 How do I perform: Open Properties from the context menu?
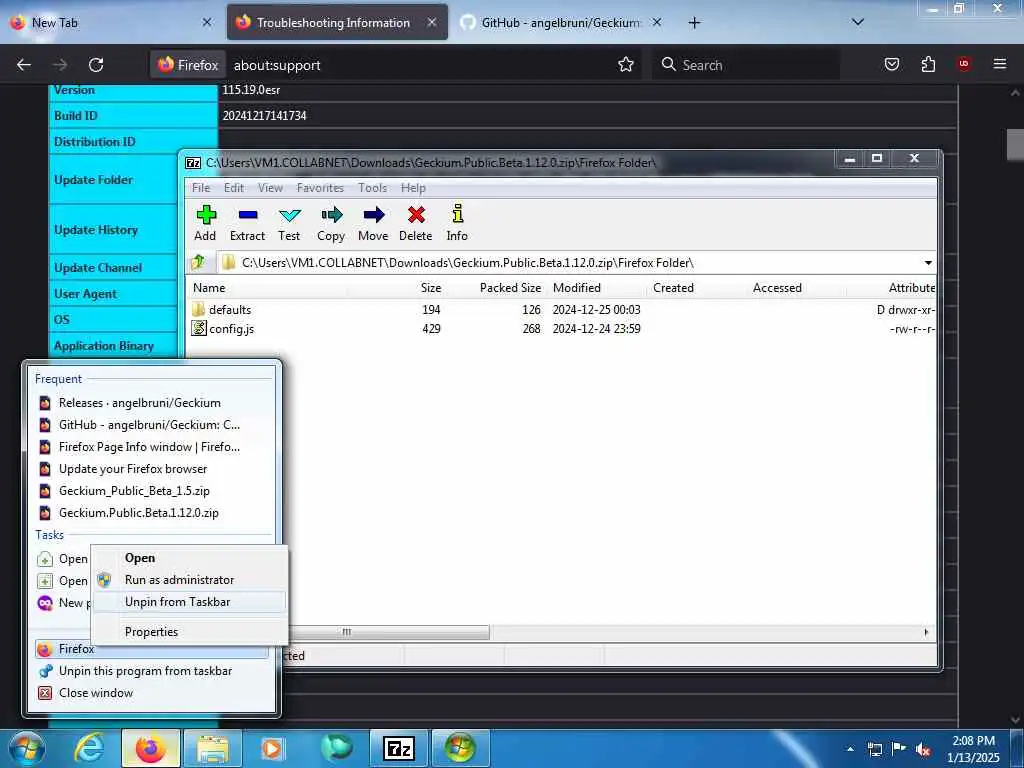(189, 632)
